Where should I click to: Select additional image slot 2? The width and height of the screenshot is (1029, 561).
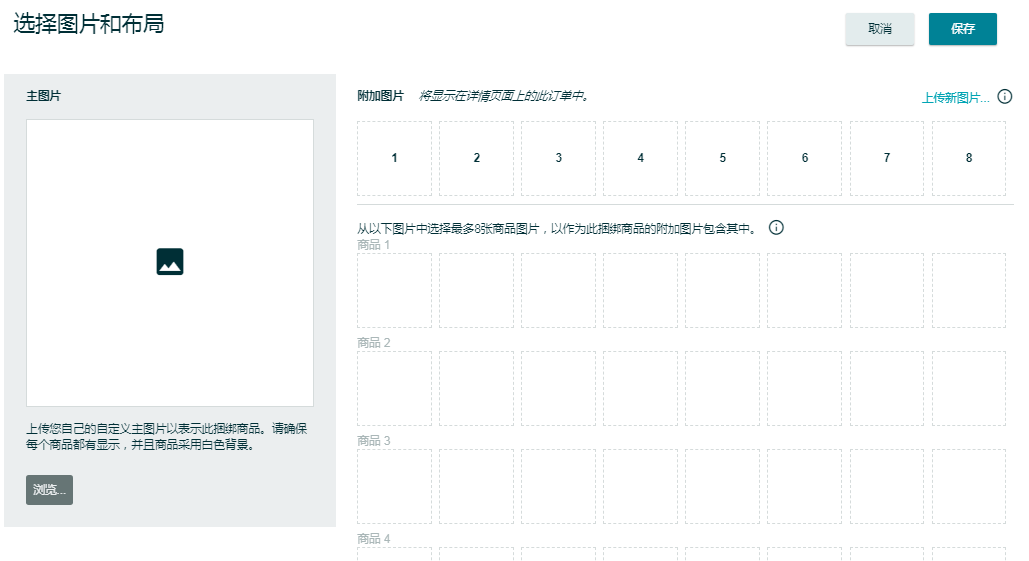click(x=476, y=158)
